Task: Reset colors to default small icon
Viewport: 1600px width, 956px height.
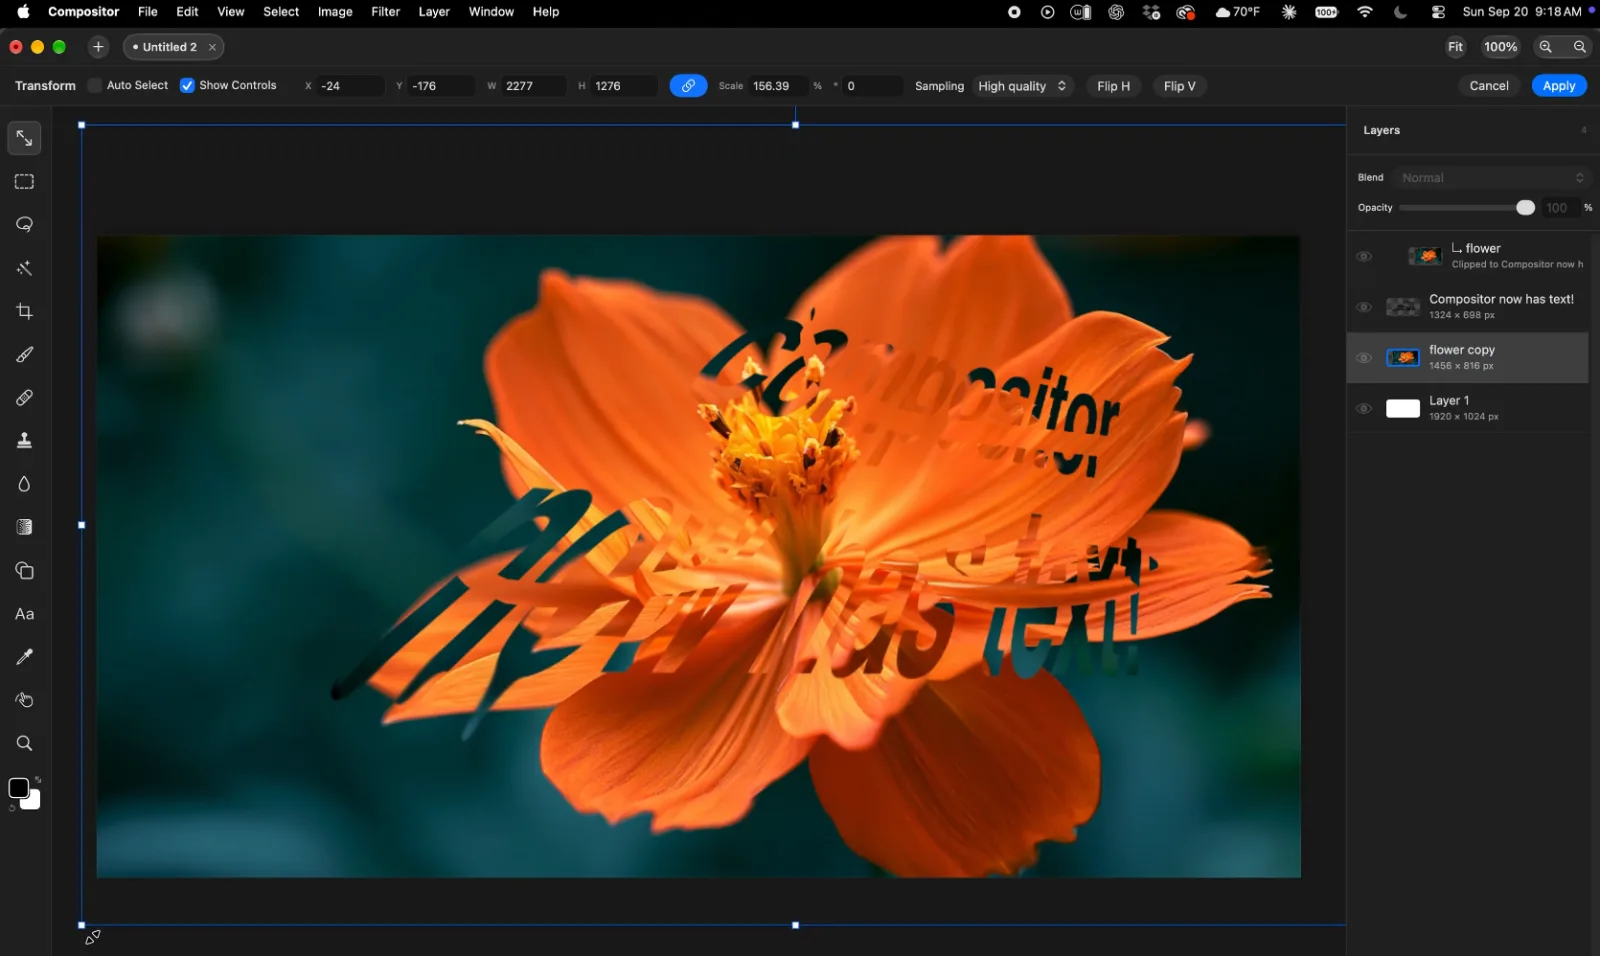Action: pyautogui.click(x=12, y=808)
